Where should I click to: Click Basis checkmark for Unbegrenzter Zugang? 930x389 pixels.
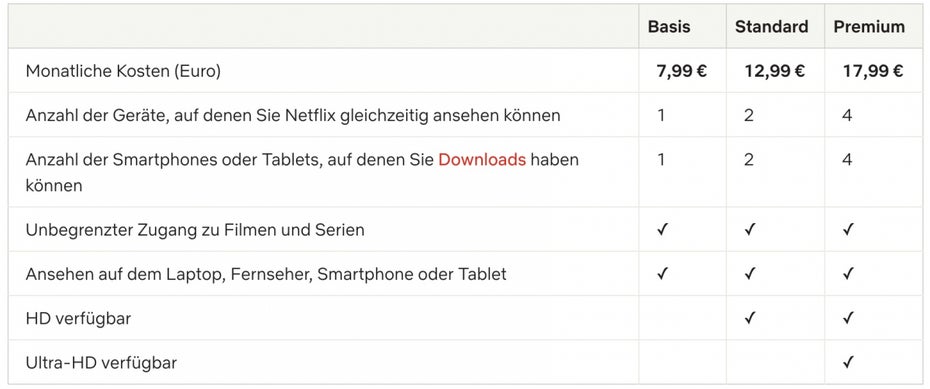coord(662,229)
